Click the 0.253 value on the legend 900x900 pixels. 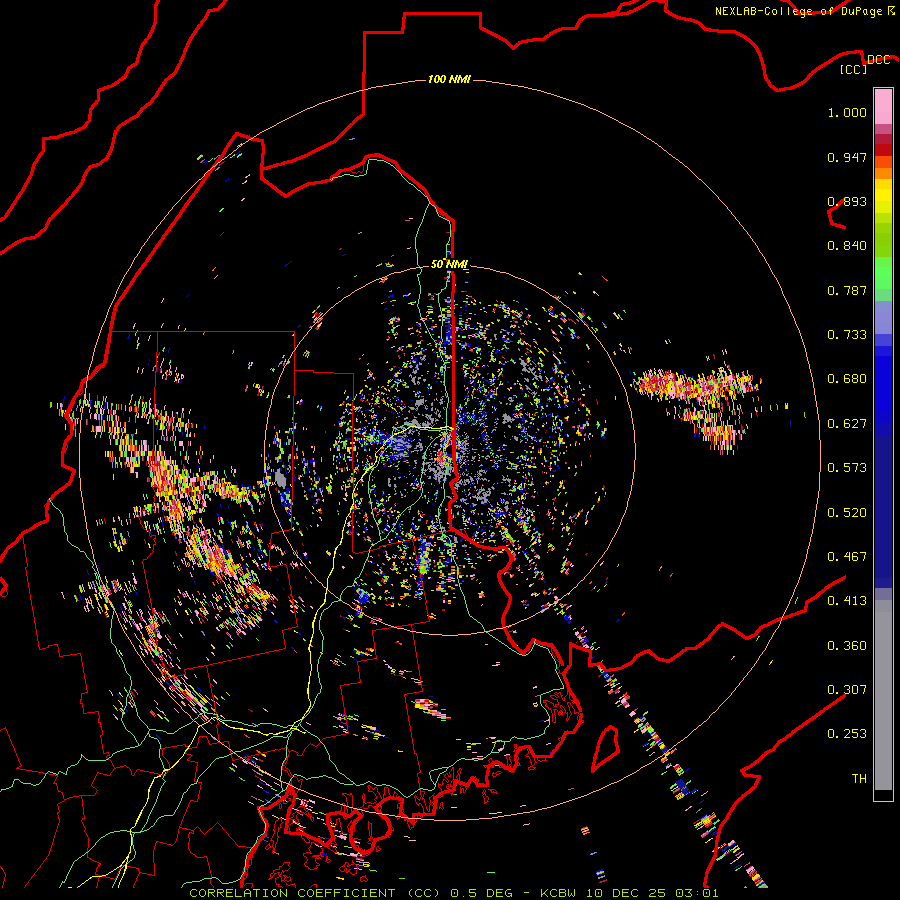[847, 734]
